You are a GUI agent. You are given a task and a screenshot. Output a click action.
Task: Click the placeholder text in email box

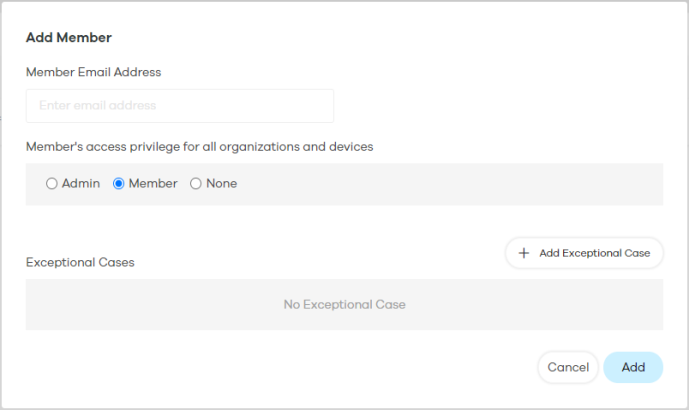pyautogui.click(x=98, y=105)
